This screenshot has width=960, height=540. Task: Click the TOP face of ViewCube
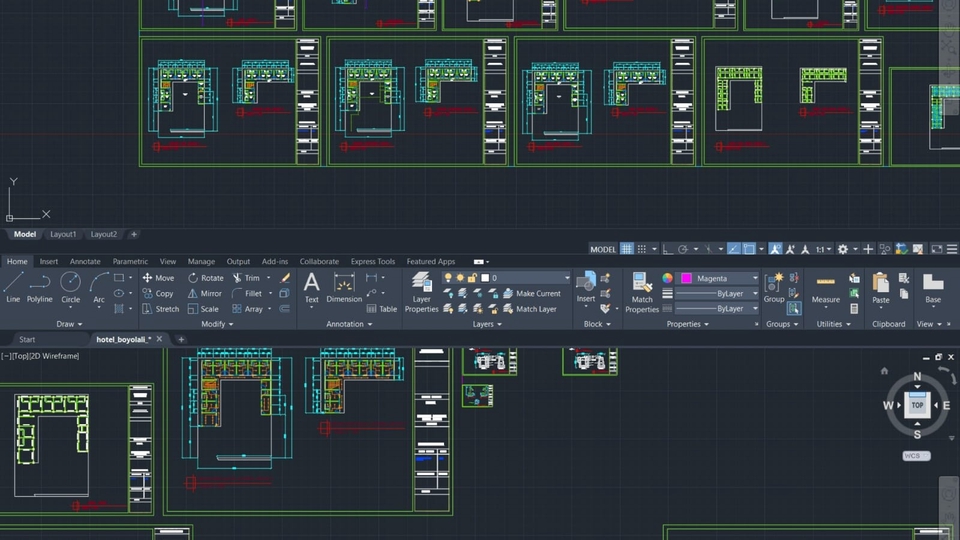(x=917, y=405)
